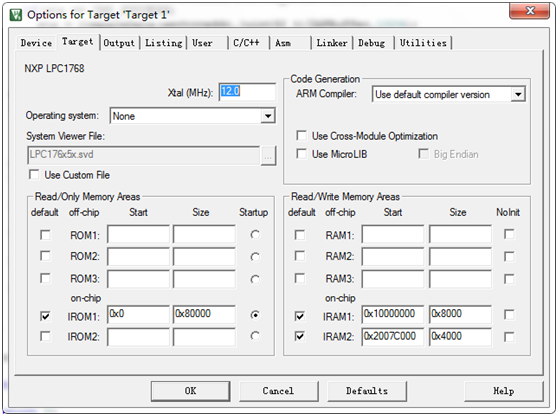Edit the IROM1 Size field 0x80000
The height and width of the screenshot is (416, 558).
204,314
